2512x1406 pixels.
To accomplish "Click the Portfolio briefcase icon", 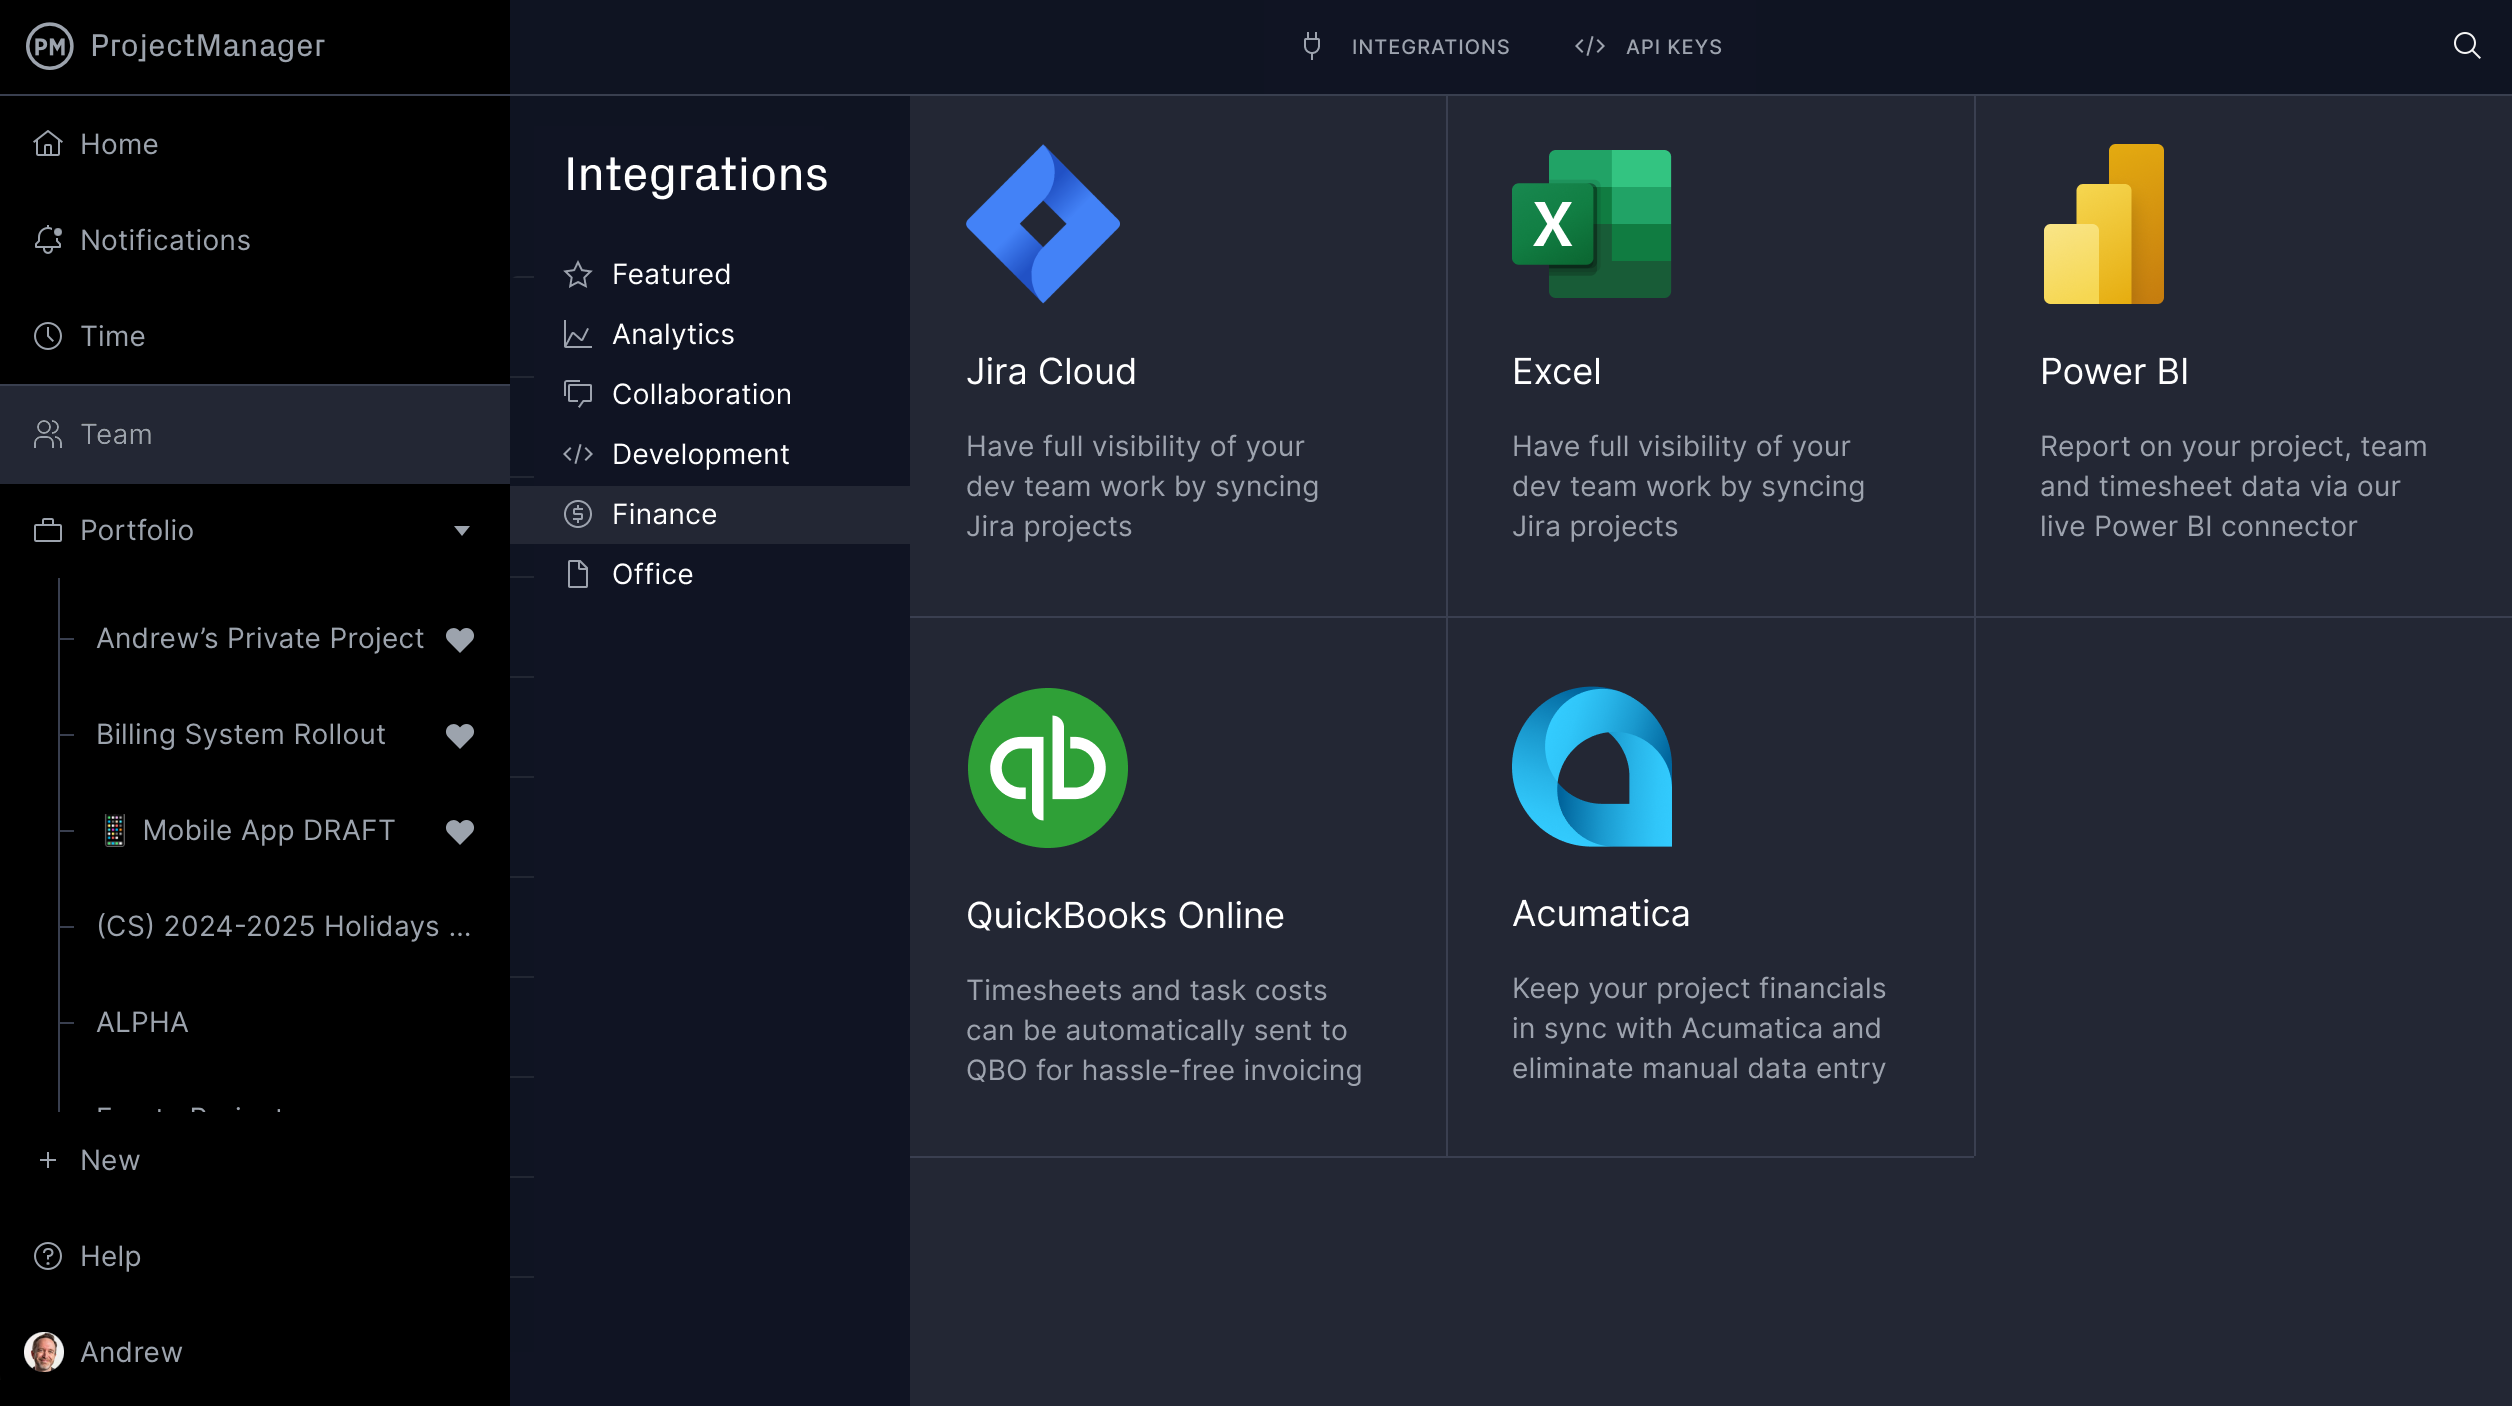I will tap(48, 530).
